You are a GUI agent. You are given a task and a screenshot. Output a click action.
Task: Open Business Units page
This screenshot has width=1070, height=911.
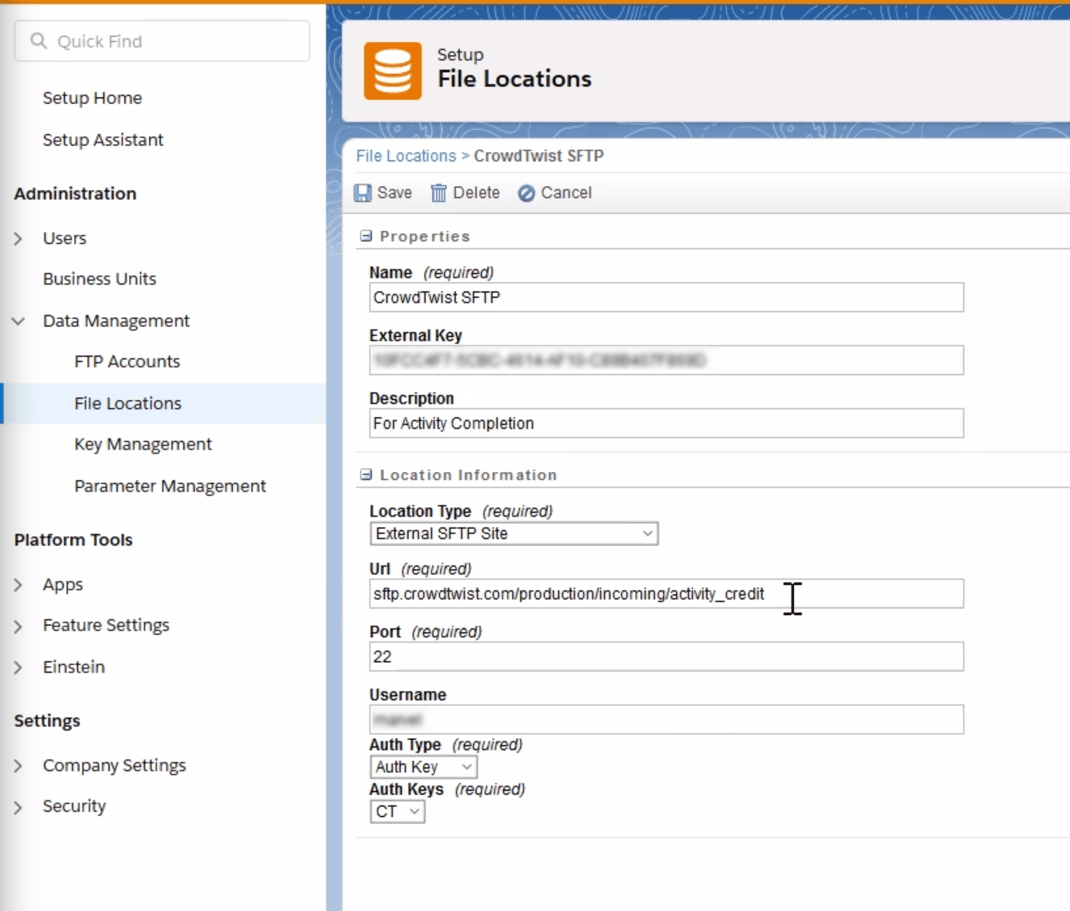tap(100, 278)
